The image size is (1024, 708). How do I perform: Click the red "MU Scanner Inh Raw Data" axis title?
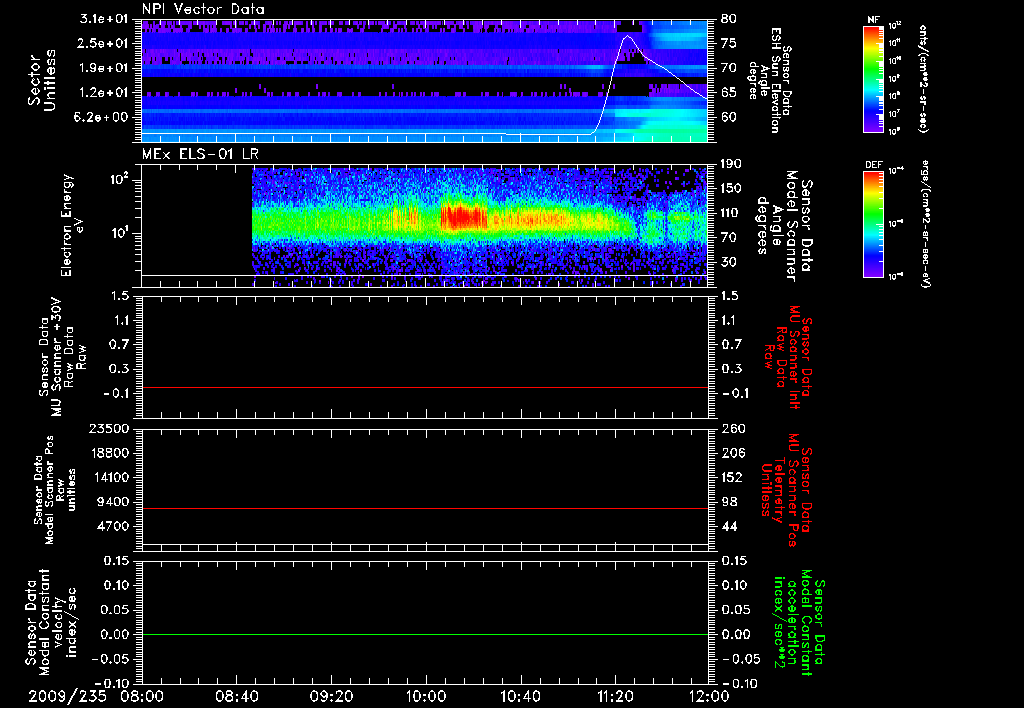point(787,357)
